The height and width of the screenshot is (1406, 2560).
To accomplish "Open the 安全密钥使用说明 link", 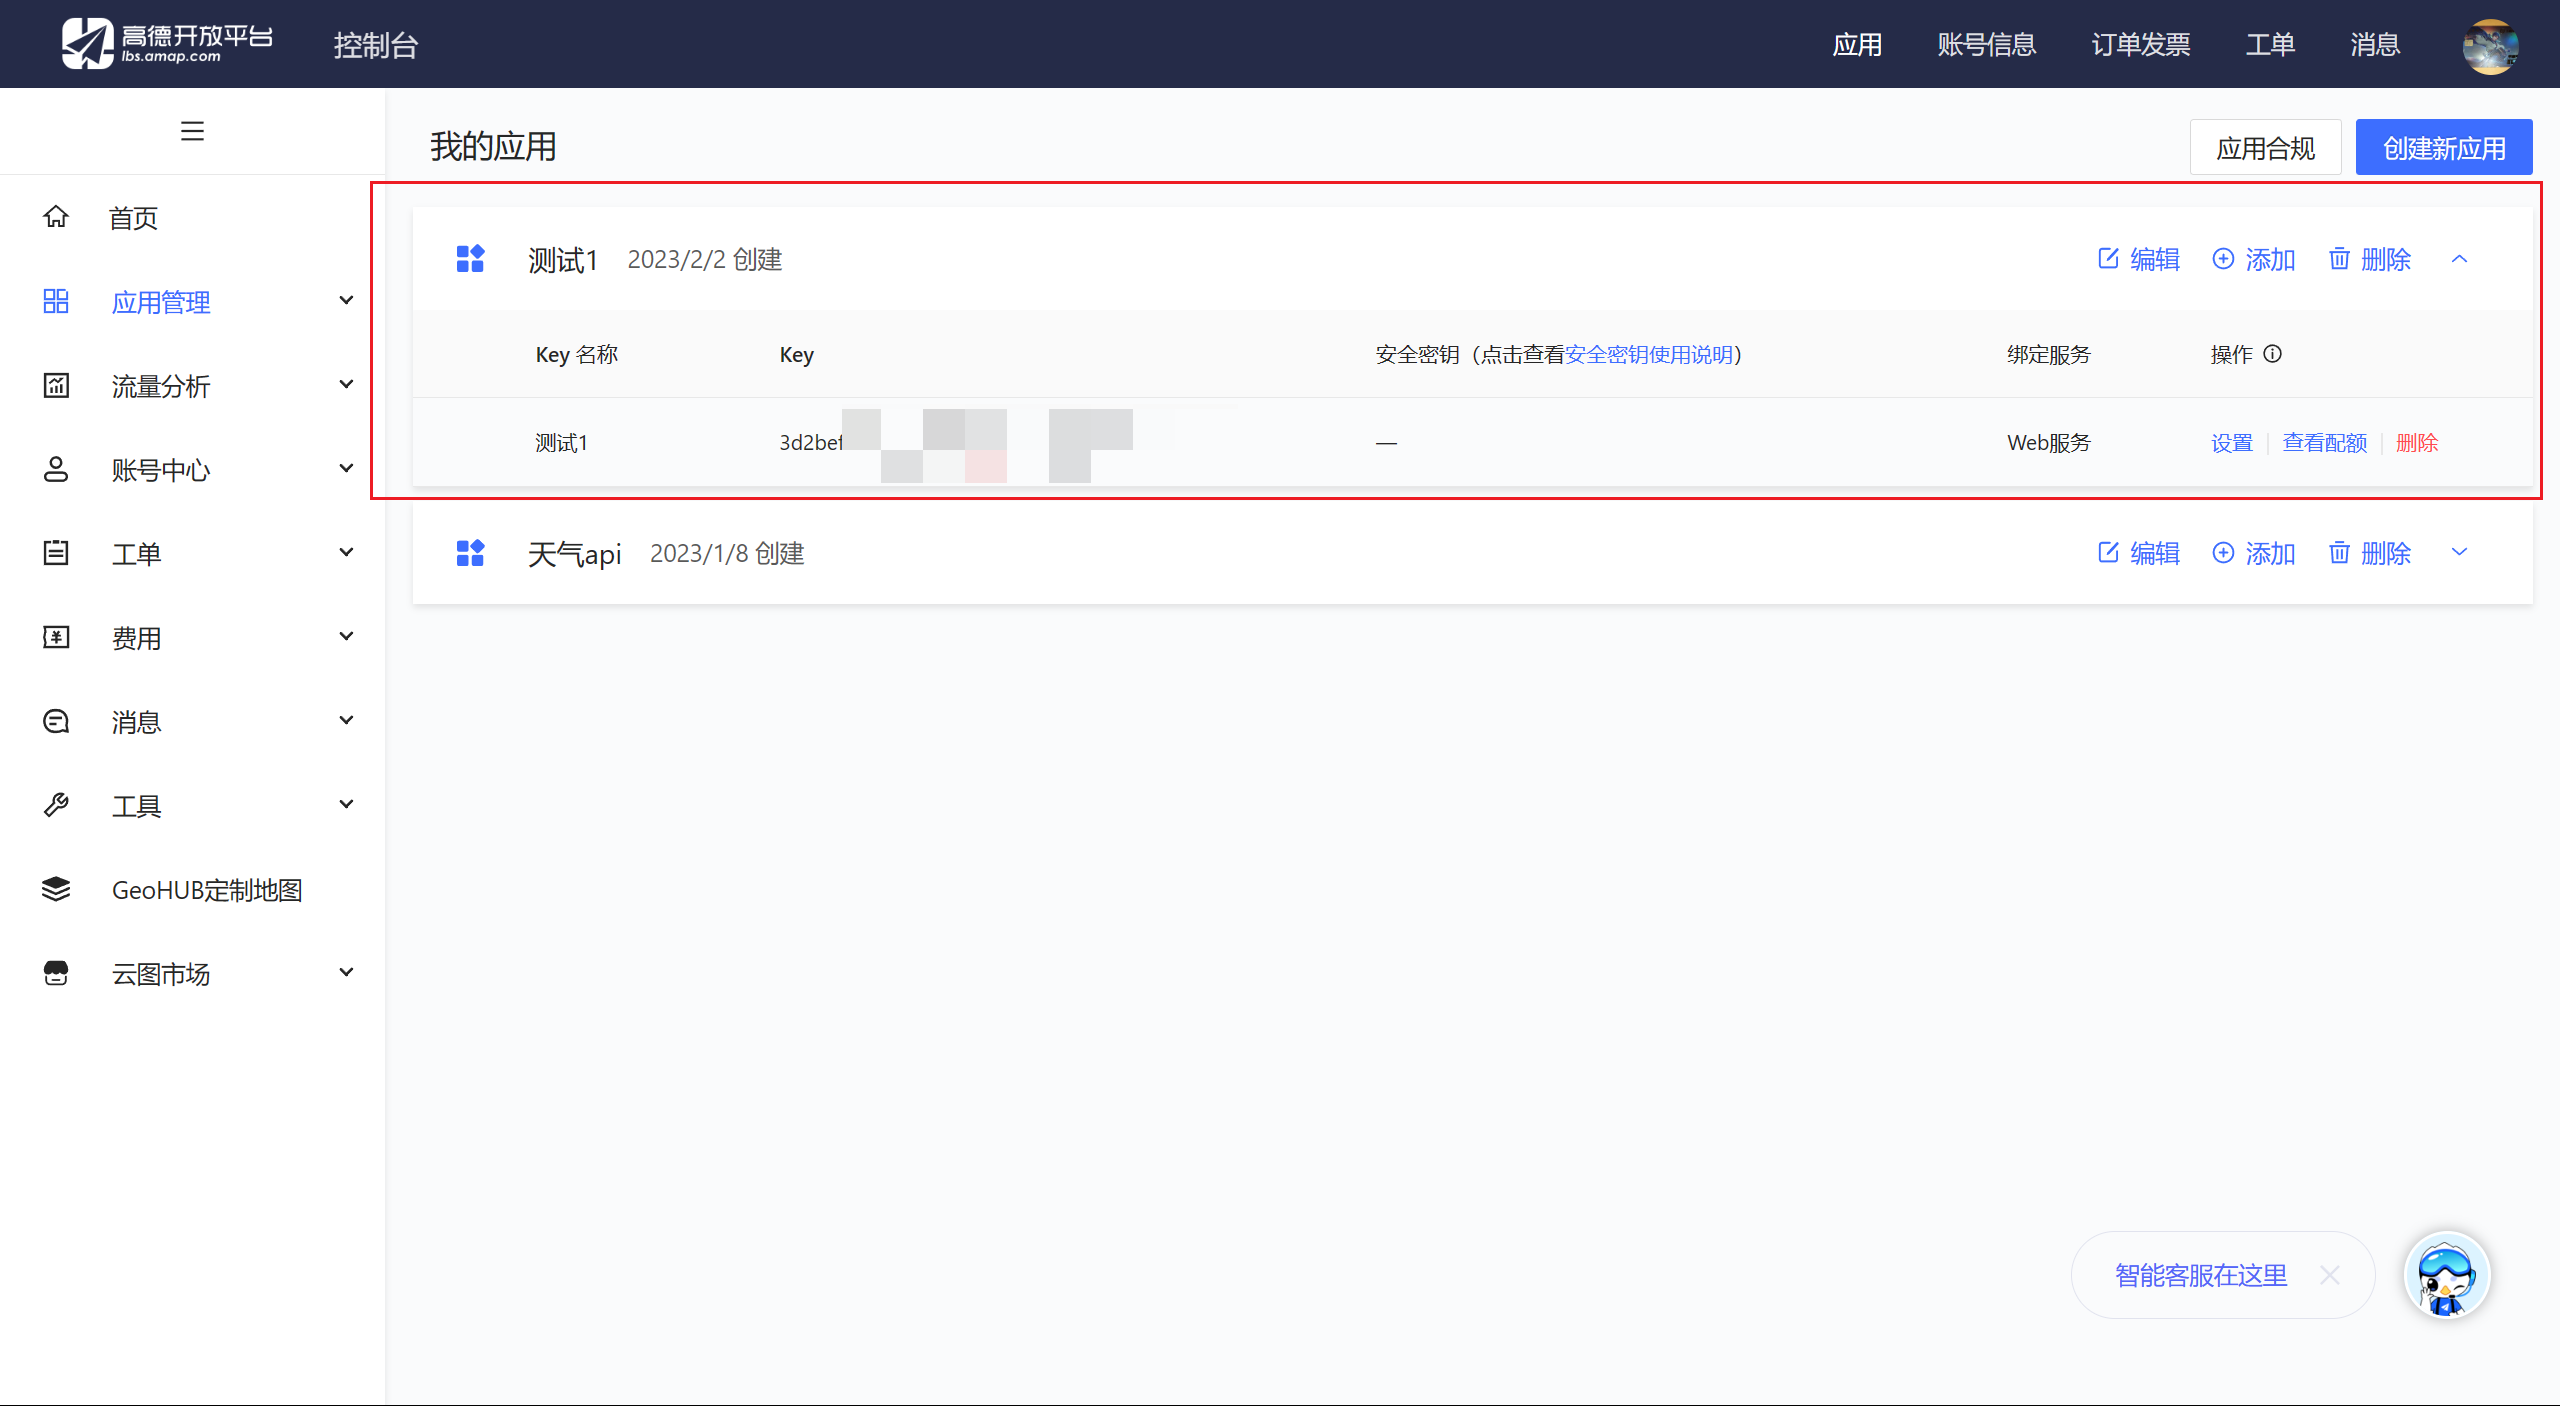I will 1648,355.
